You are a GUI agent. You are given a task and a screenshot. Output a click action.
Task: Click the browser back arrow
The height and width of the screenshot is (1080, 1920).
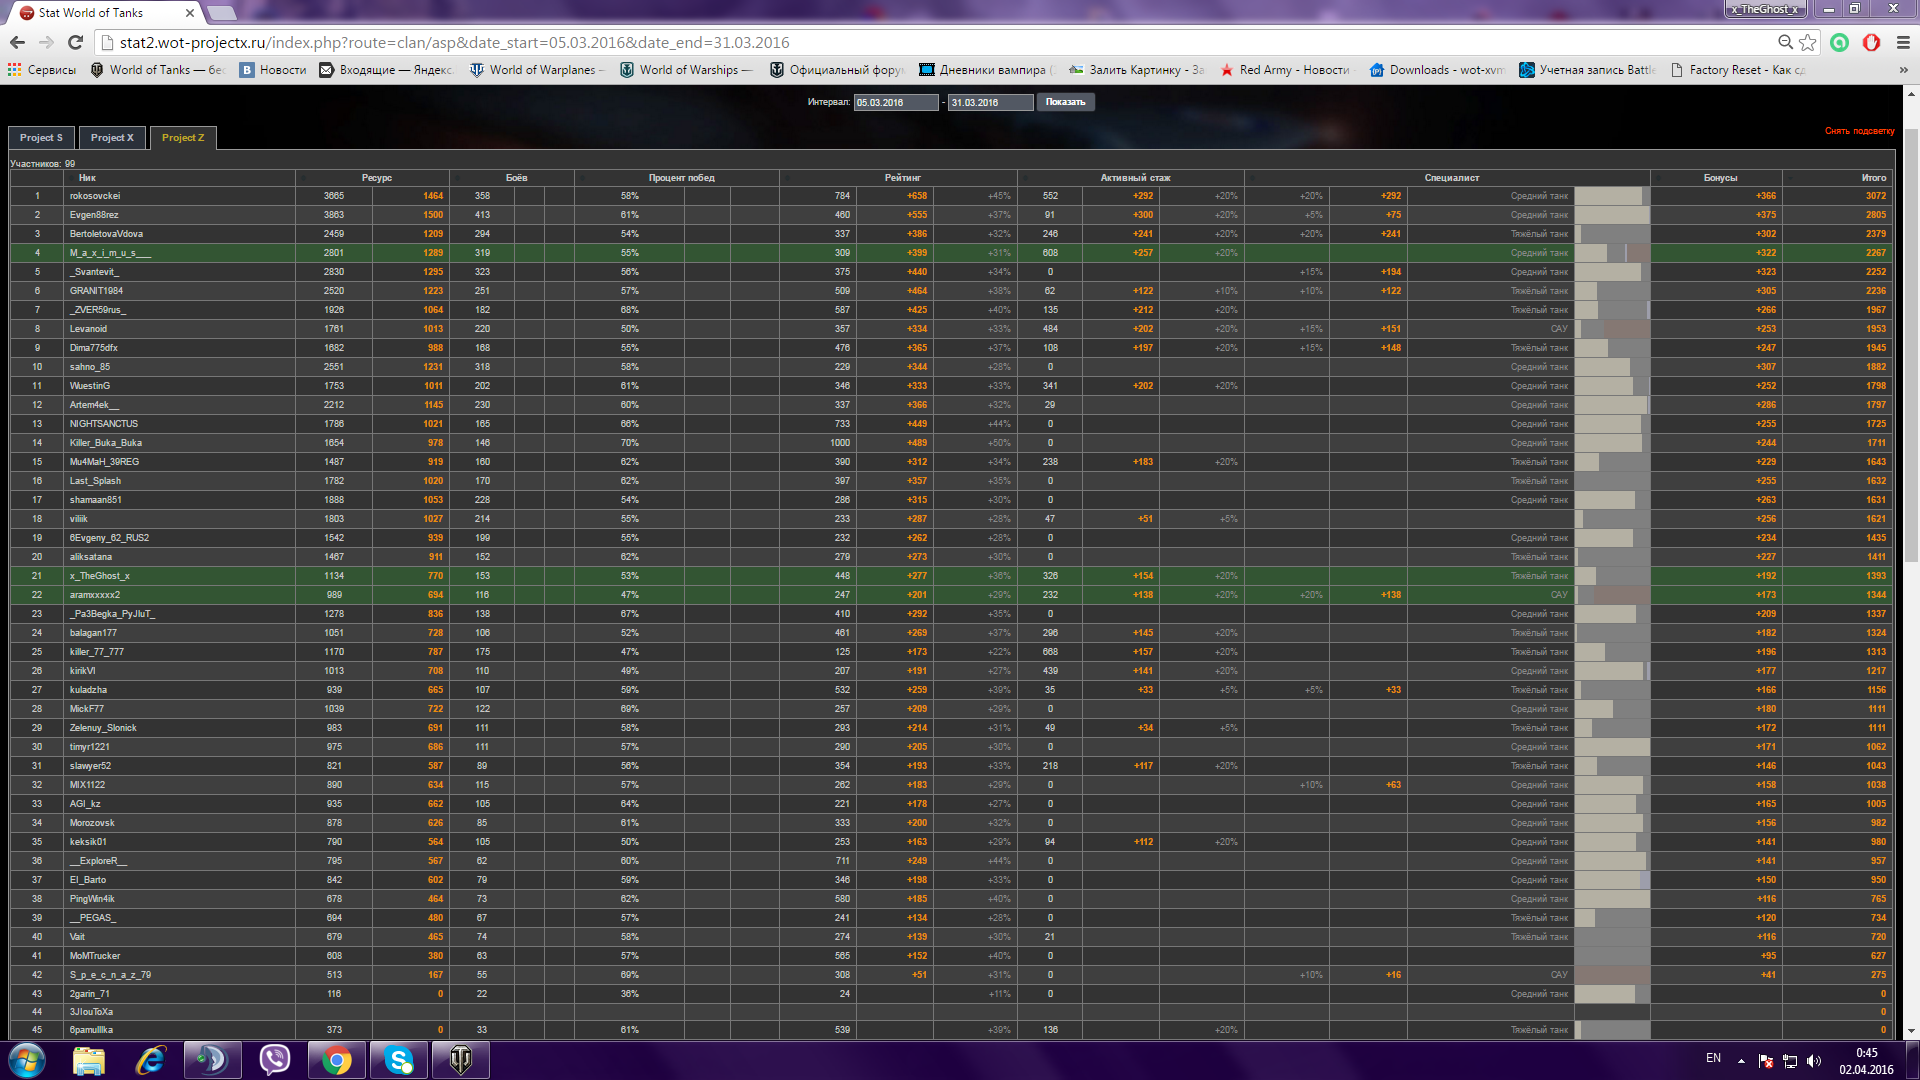coord(17,42)
